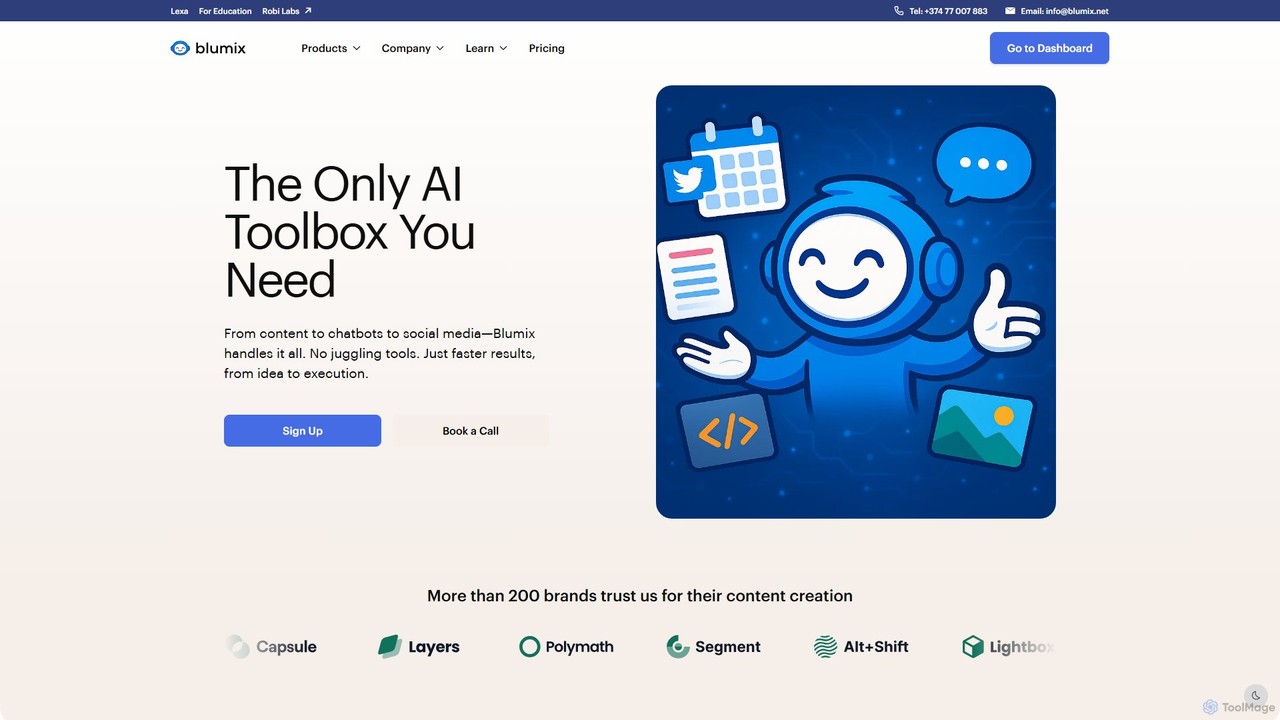Expand the Company dropdown menu
Image resolution: width=1280 pixels, height=720 pixels.
[412, 48]
